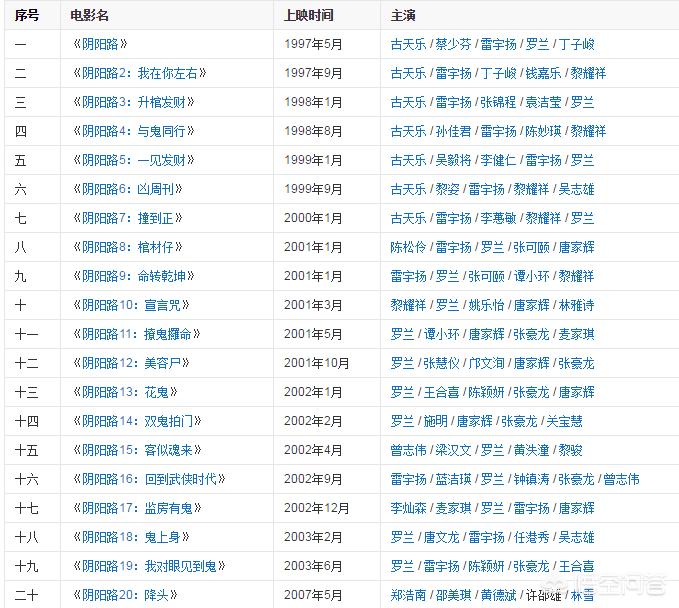
Task: Click actor 关宝慧 in the cast list
Action: 564,421
